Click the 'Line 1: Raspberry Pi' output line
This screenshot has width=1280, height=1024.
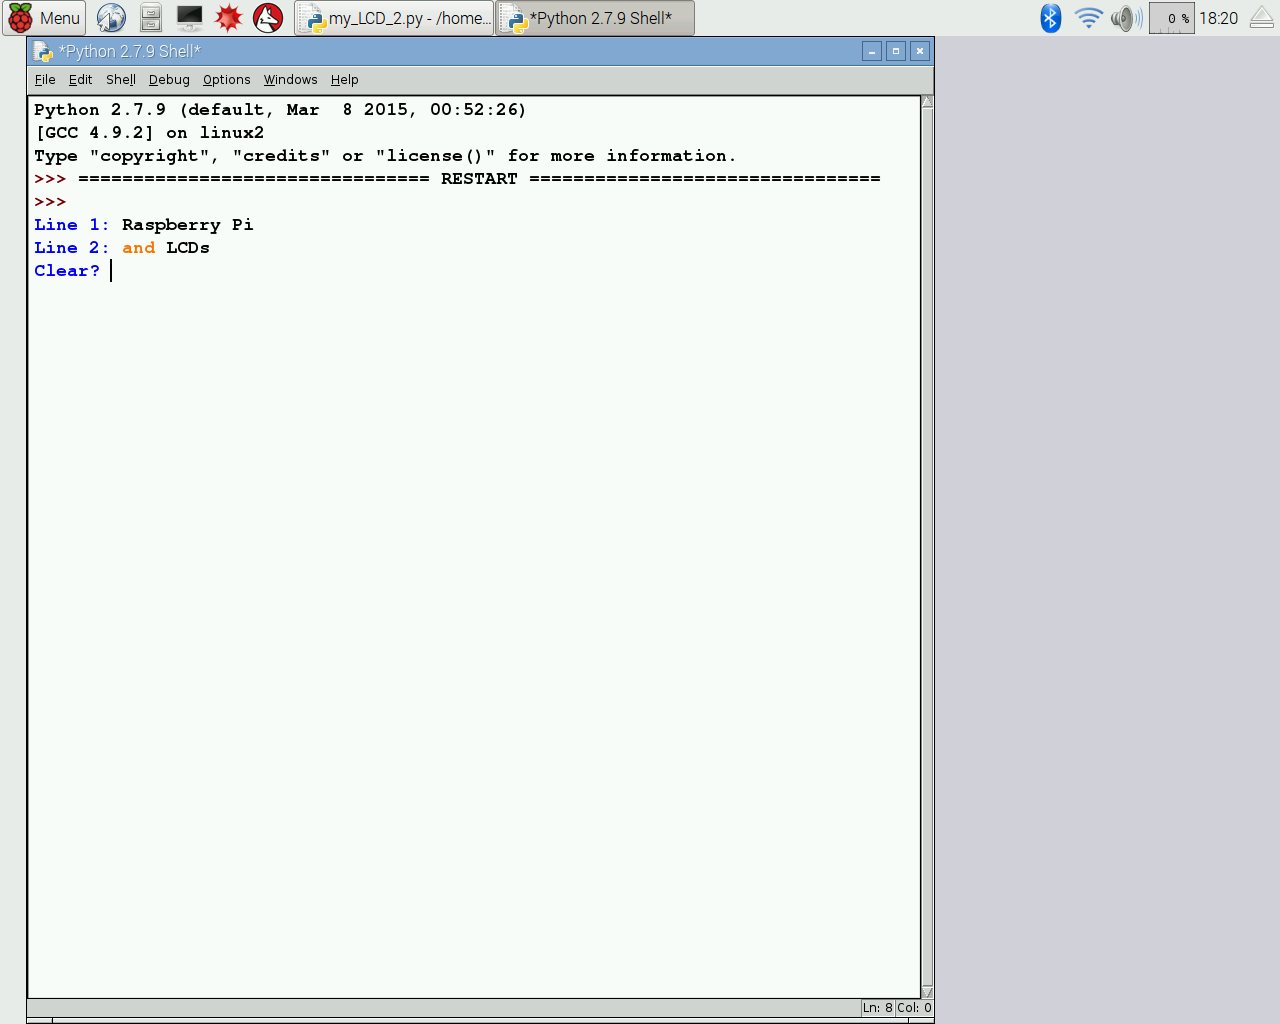(x=144, y=225)
